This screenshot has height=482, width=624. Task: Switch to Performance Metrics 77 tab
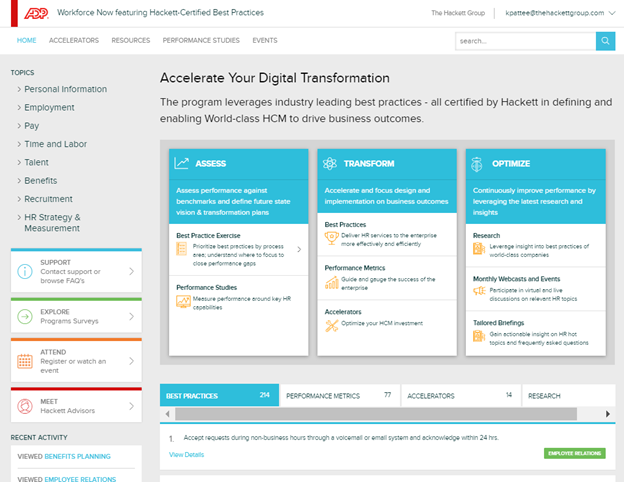pyautogui.click(x=340, y=395)
